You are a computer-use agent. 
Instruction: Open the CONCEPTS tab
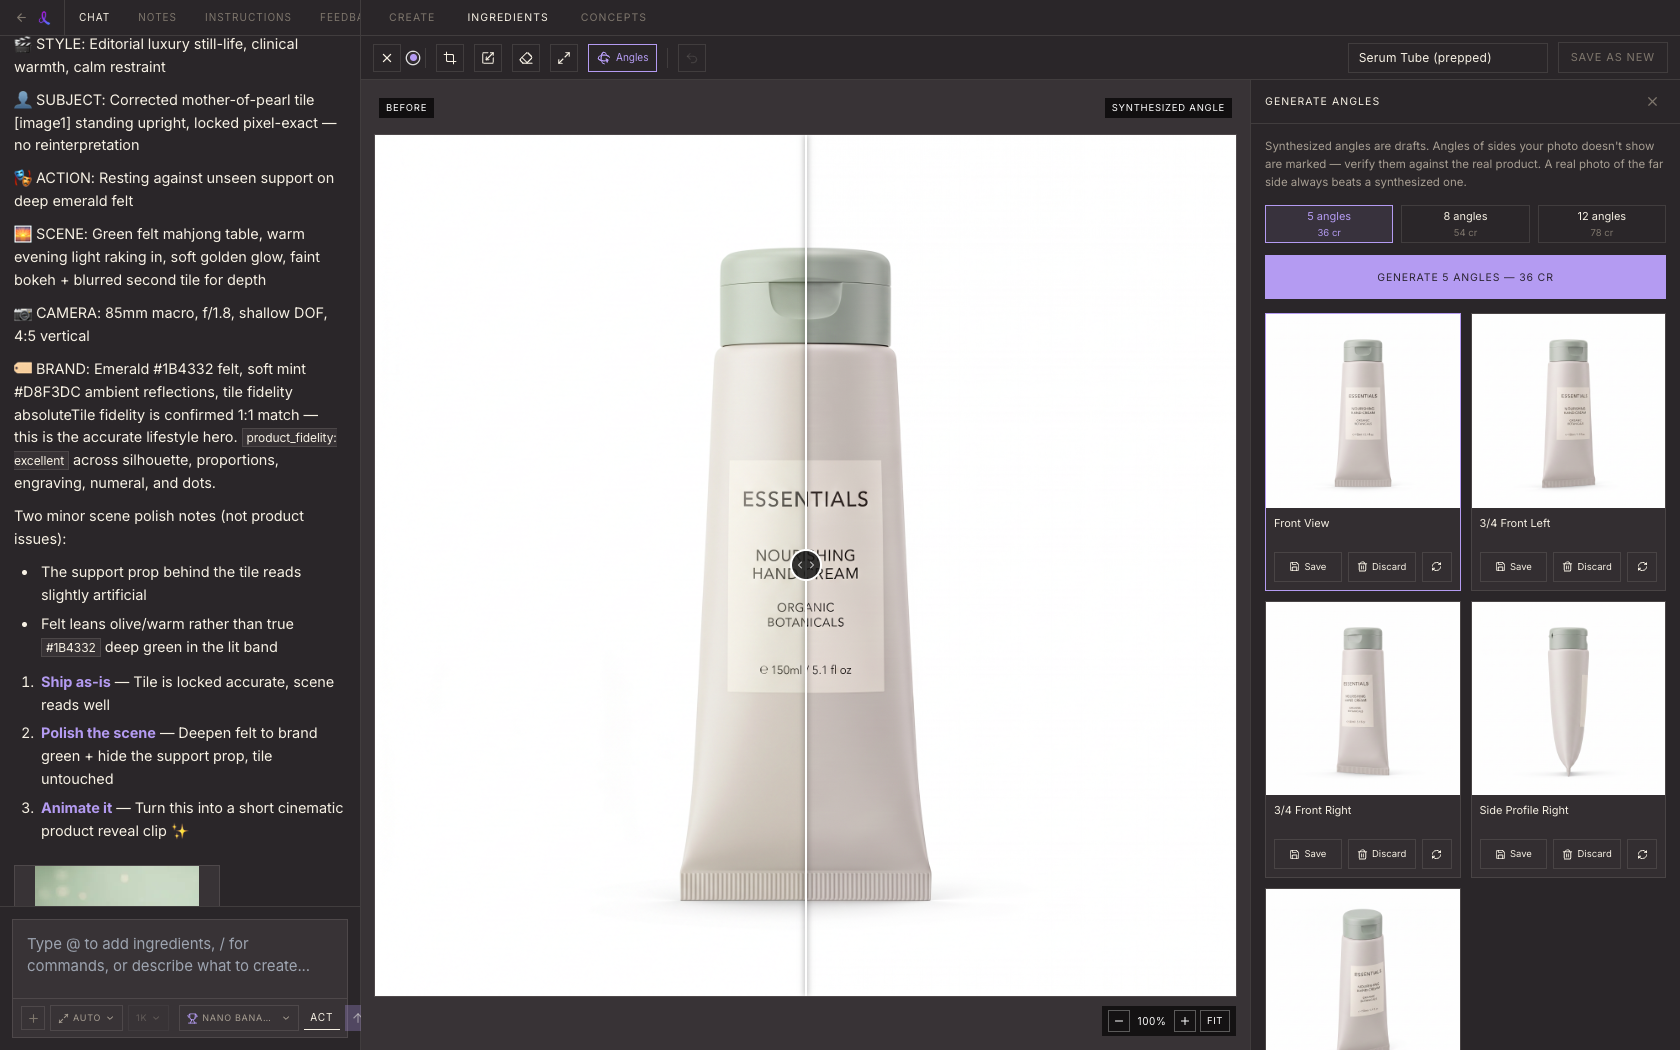click(613, 17)
